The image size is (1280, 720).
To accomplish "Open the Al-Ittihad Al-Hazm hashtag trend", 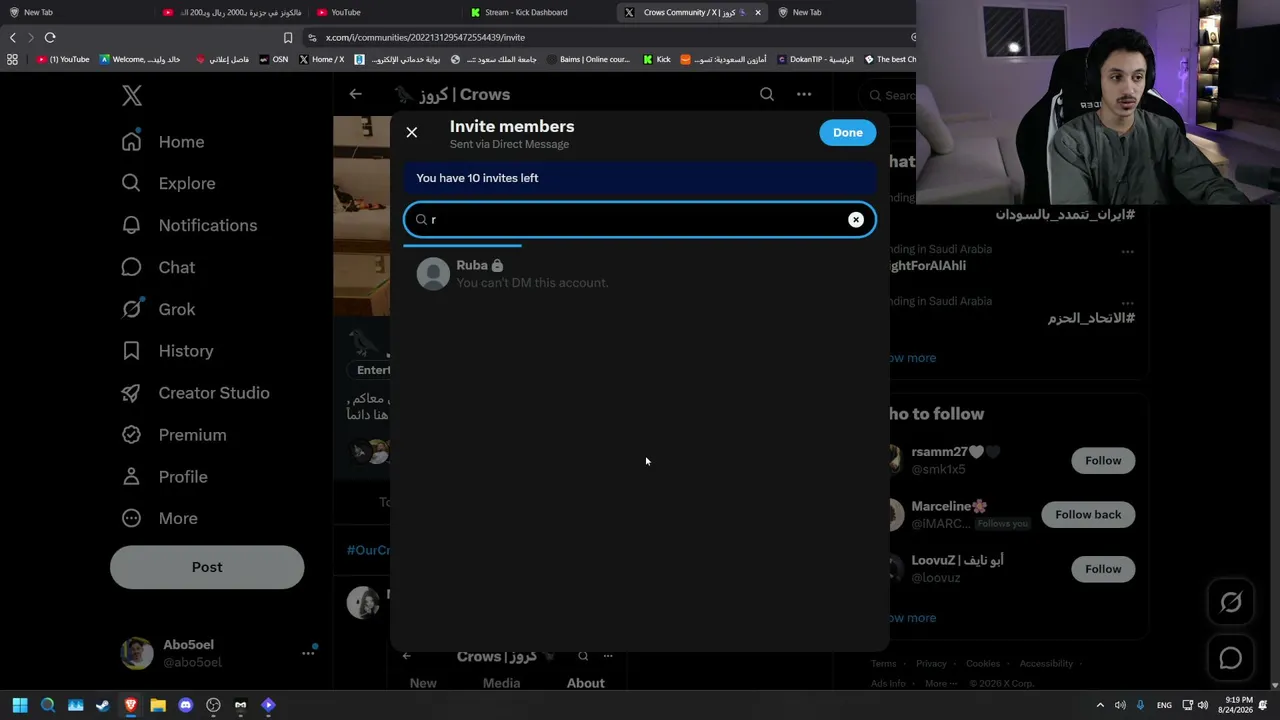I will 1091,318.
